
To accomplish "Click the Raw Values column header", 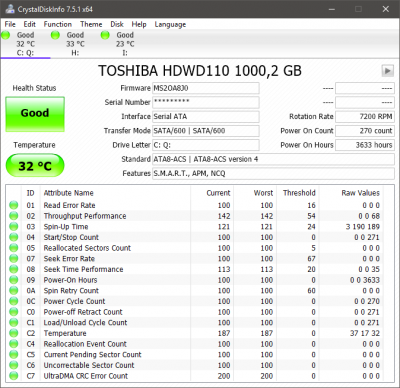I will [x=360, y=193].
